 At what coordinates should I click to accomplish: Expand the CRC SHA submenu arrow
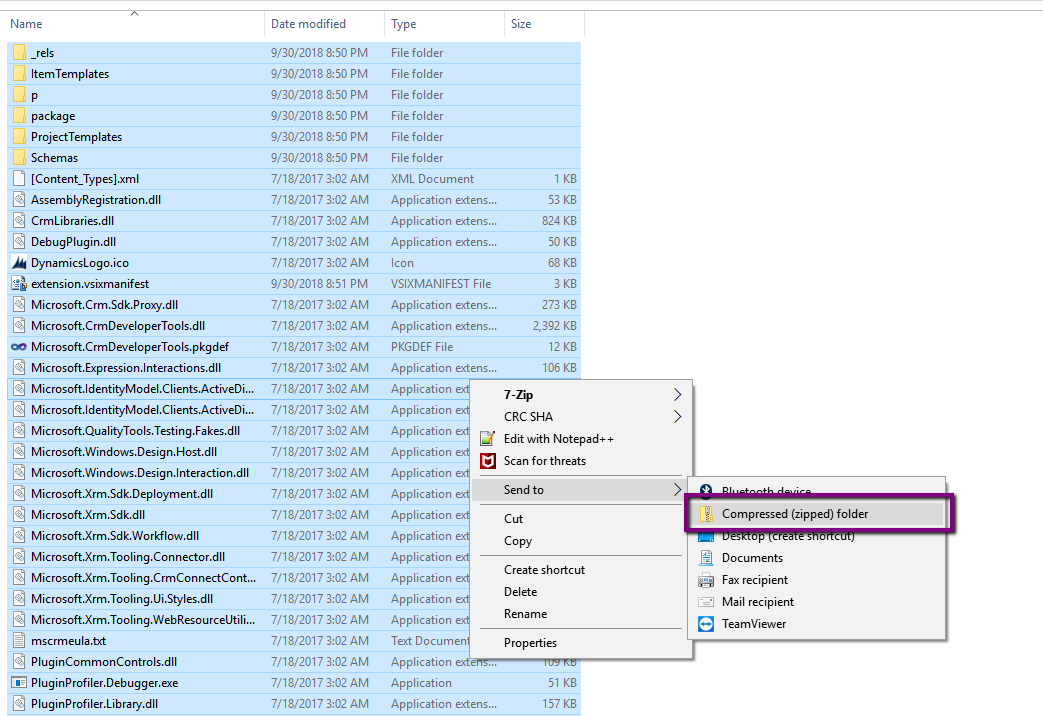tap(677, 417)
